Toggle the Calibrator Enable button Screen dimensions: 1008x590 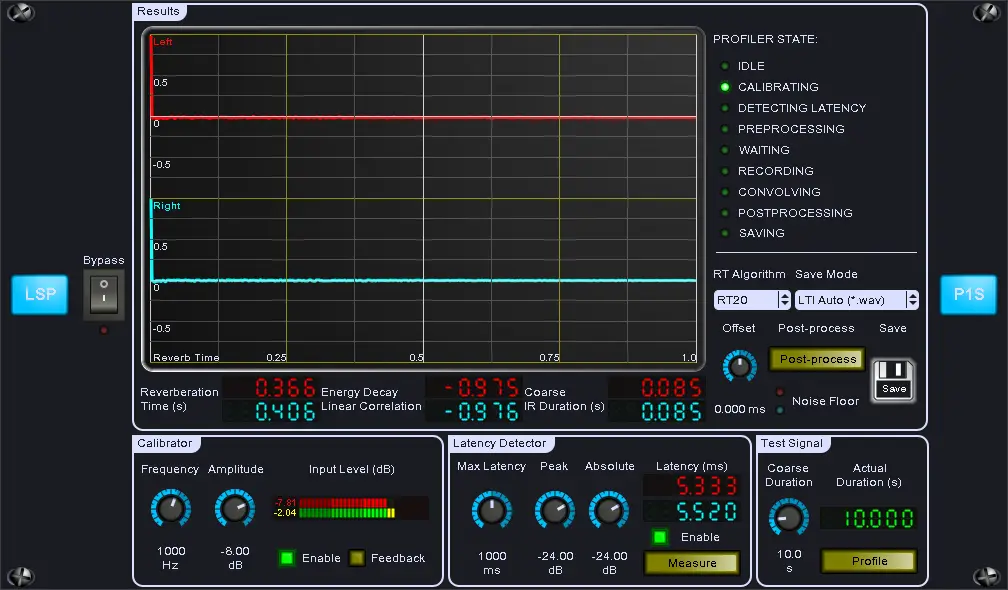[287, 558]
